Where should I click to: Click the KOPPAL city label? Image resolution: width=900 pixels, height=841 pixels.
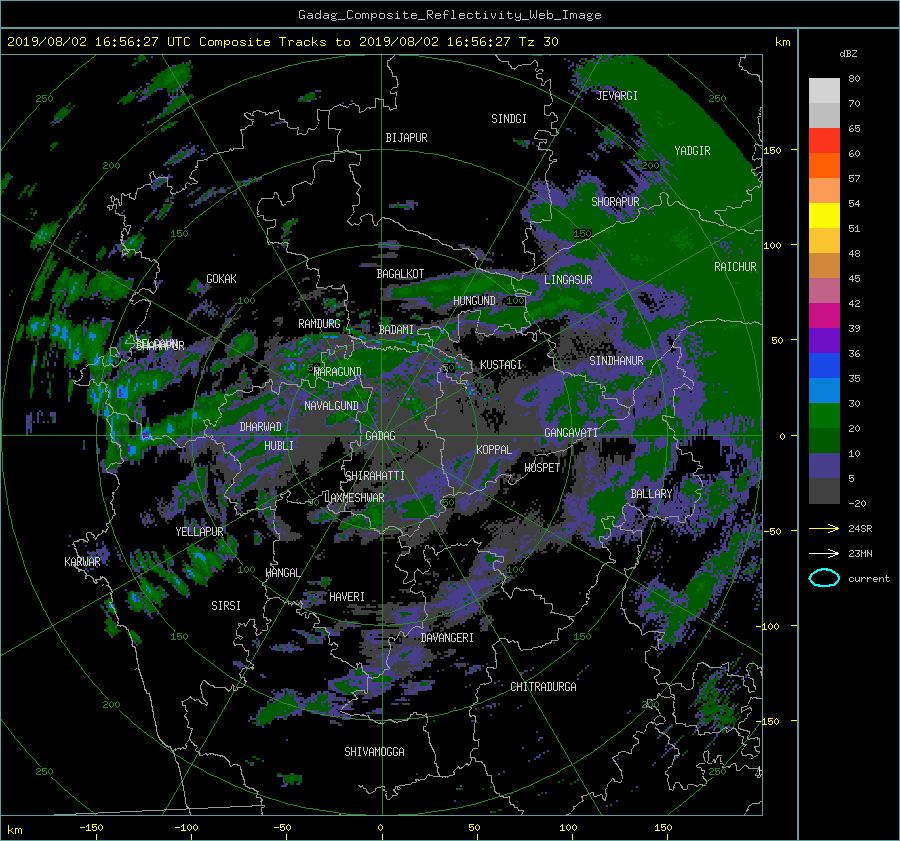[494, 450]
